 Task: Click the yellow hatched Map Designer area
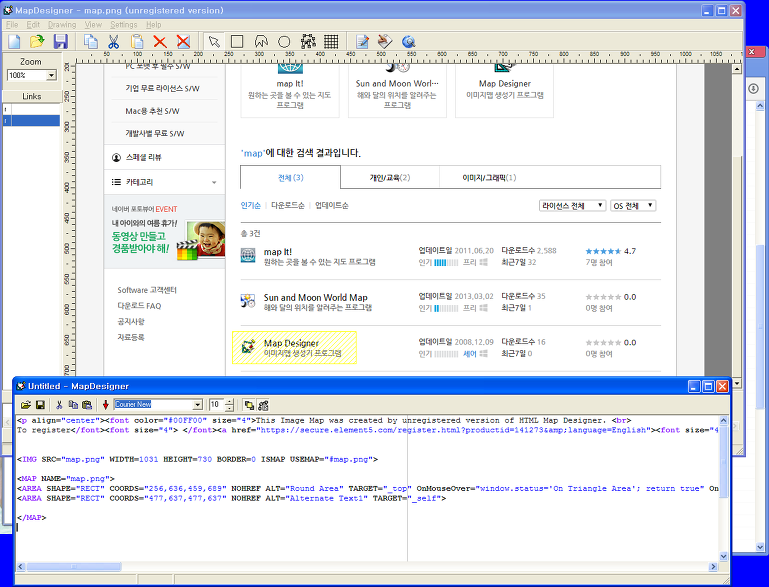(x=294, y=348)
